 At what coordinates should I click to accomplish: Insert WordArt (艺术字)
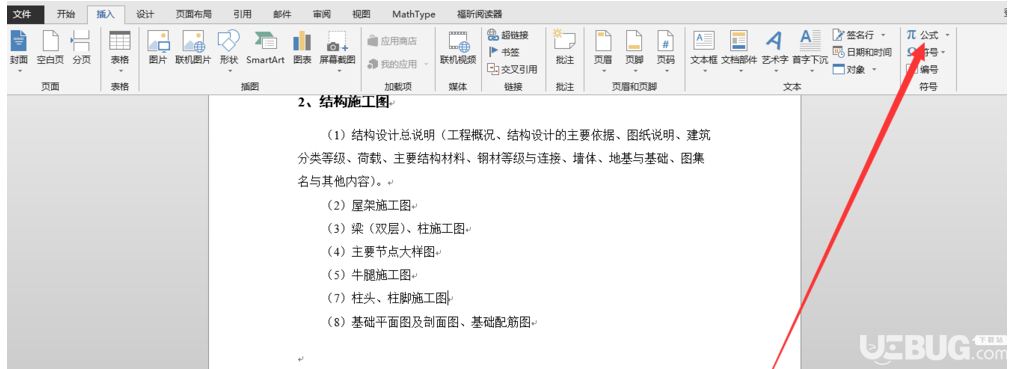point(775,50)
